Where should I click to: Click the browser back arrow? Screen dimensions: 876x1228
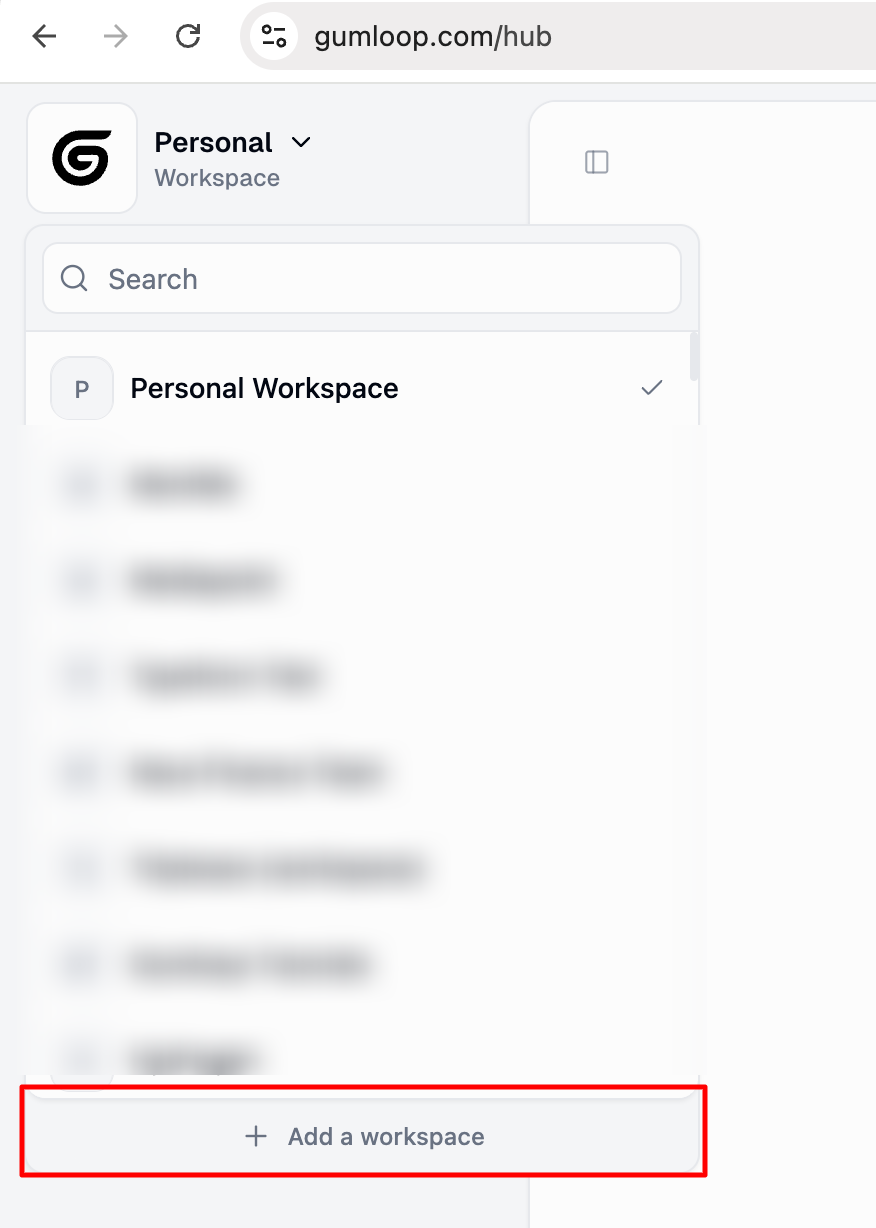coord(44,36)
